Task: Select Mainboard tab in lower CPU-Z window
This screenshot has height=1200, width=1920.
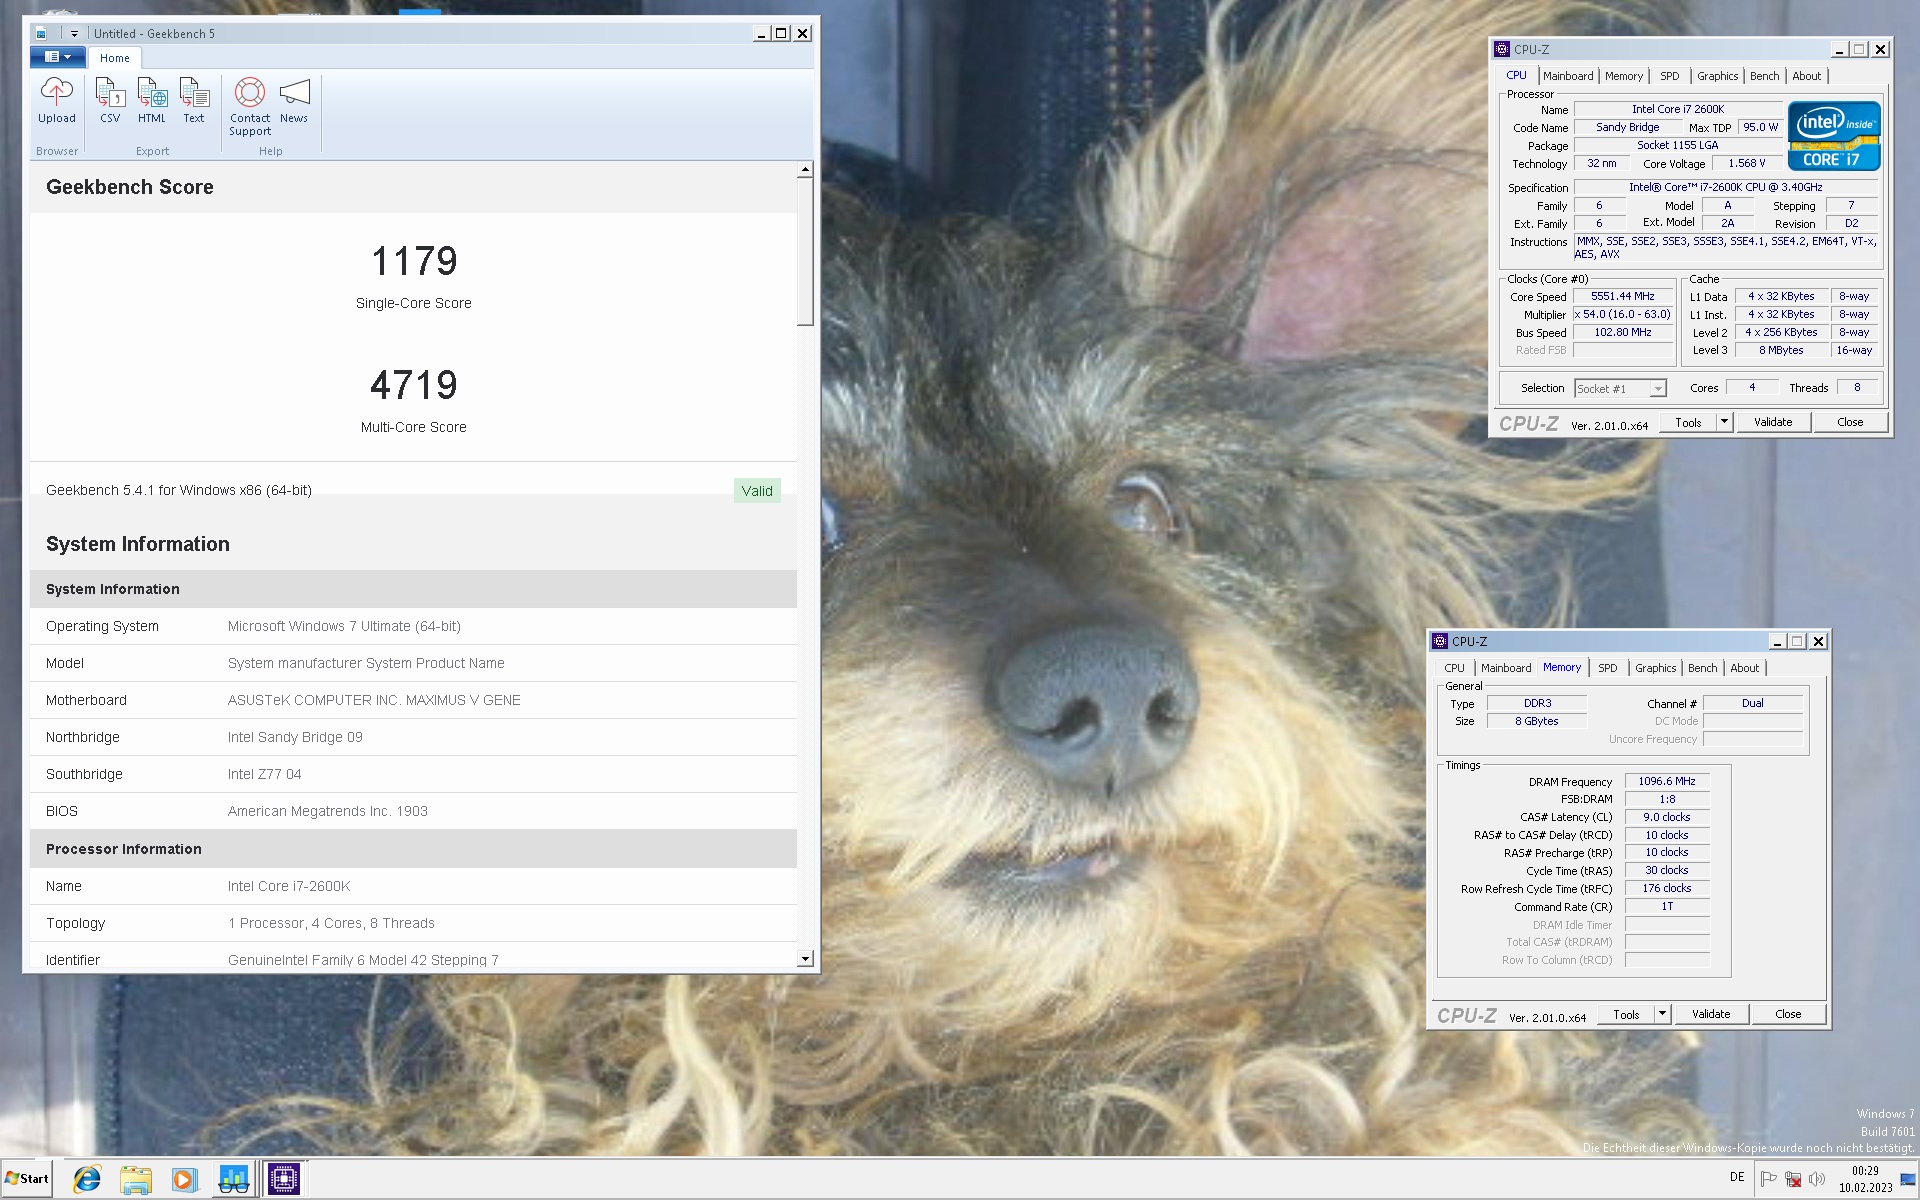Action: point(1505,668)
